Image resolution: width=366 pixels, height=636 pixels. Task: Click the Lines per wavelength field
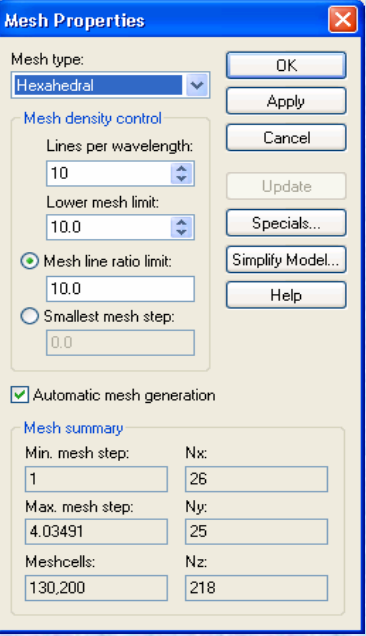tap(109, 174)
